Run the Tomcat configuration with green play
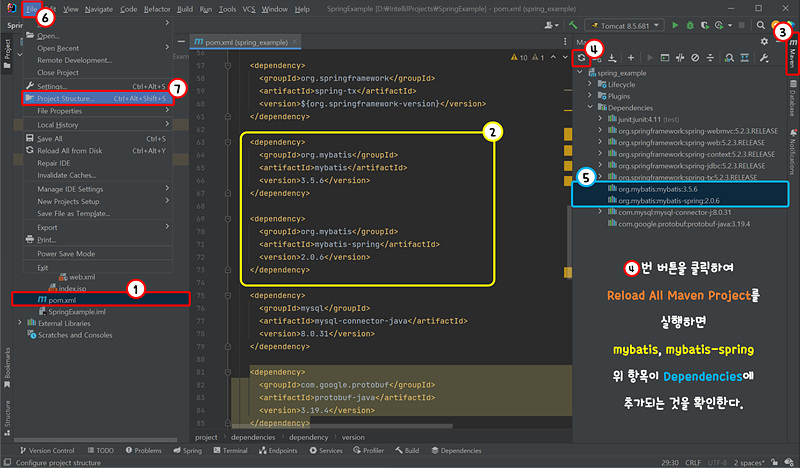 point(675,25)
